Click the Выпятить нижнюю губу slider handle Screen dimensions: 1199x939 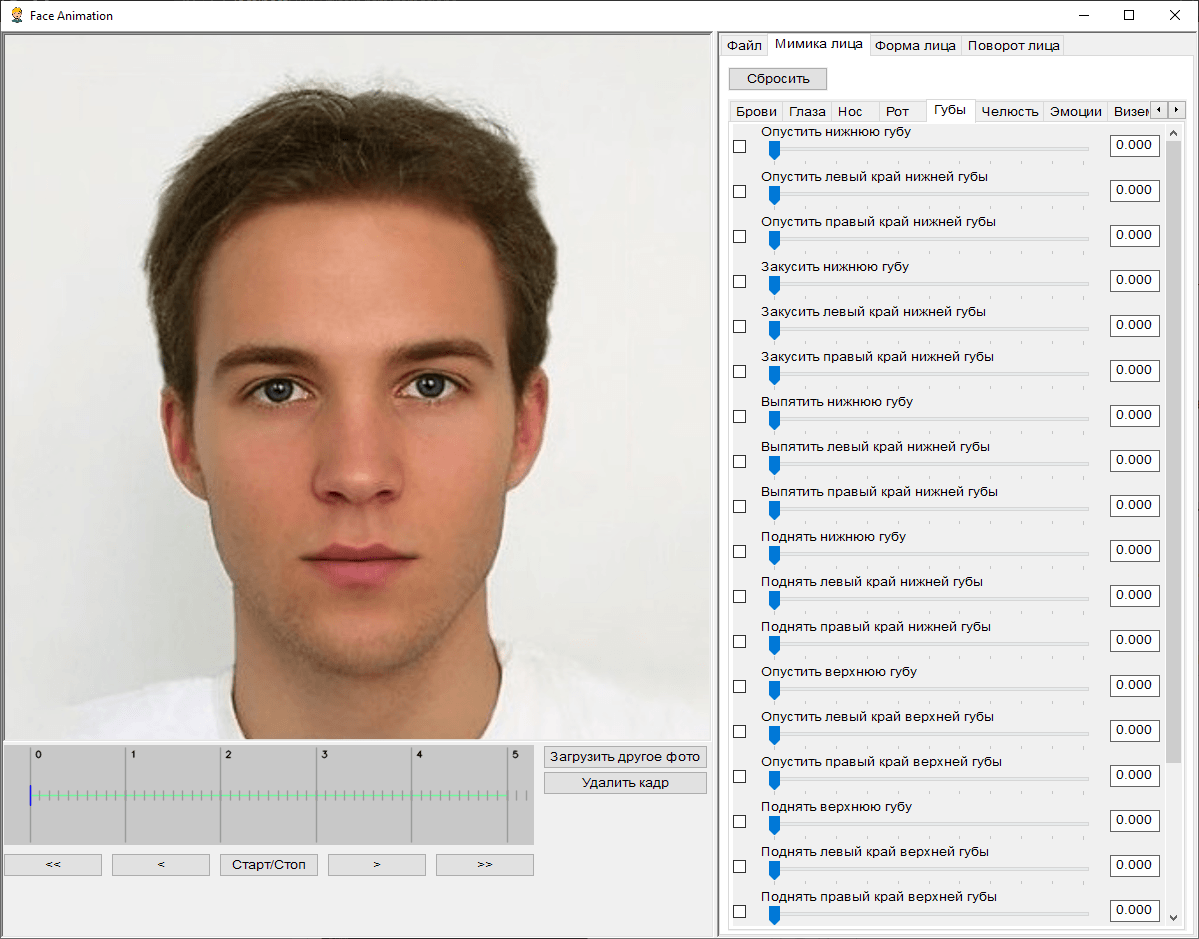point(774,420)
